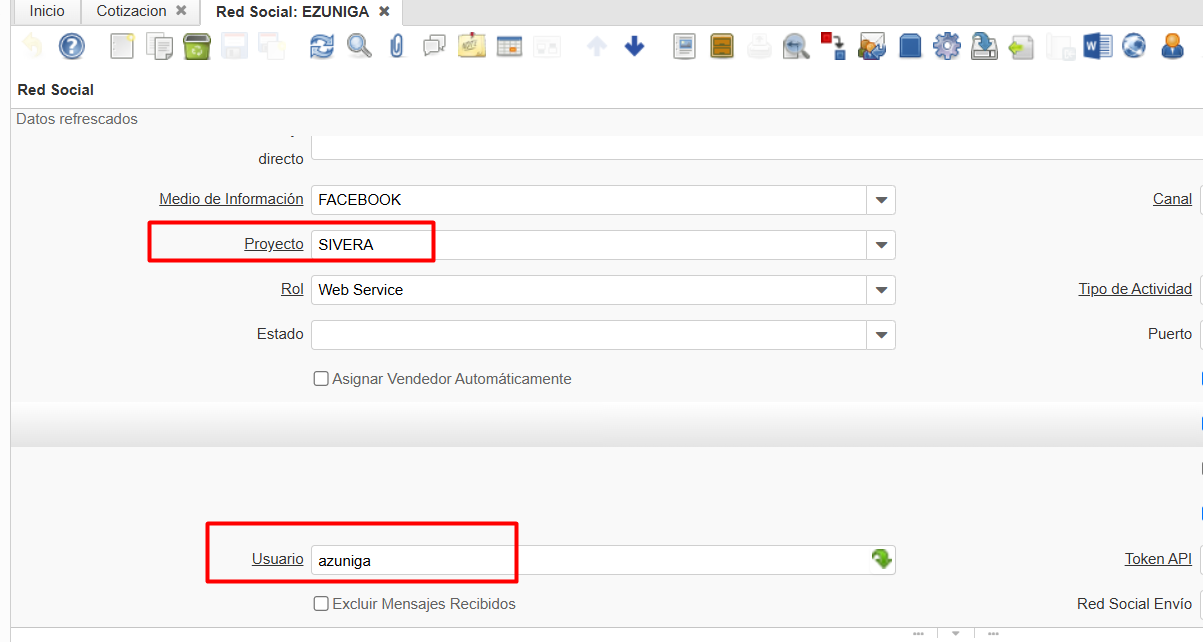
Task: Open process menu with the gear icon
Action: pyautogui.click(x=946, y=46)
